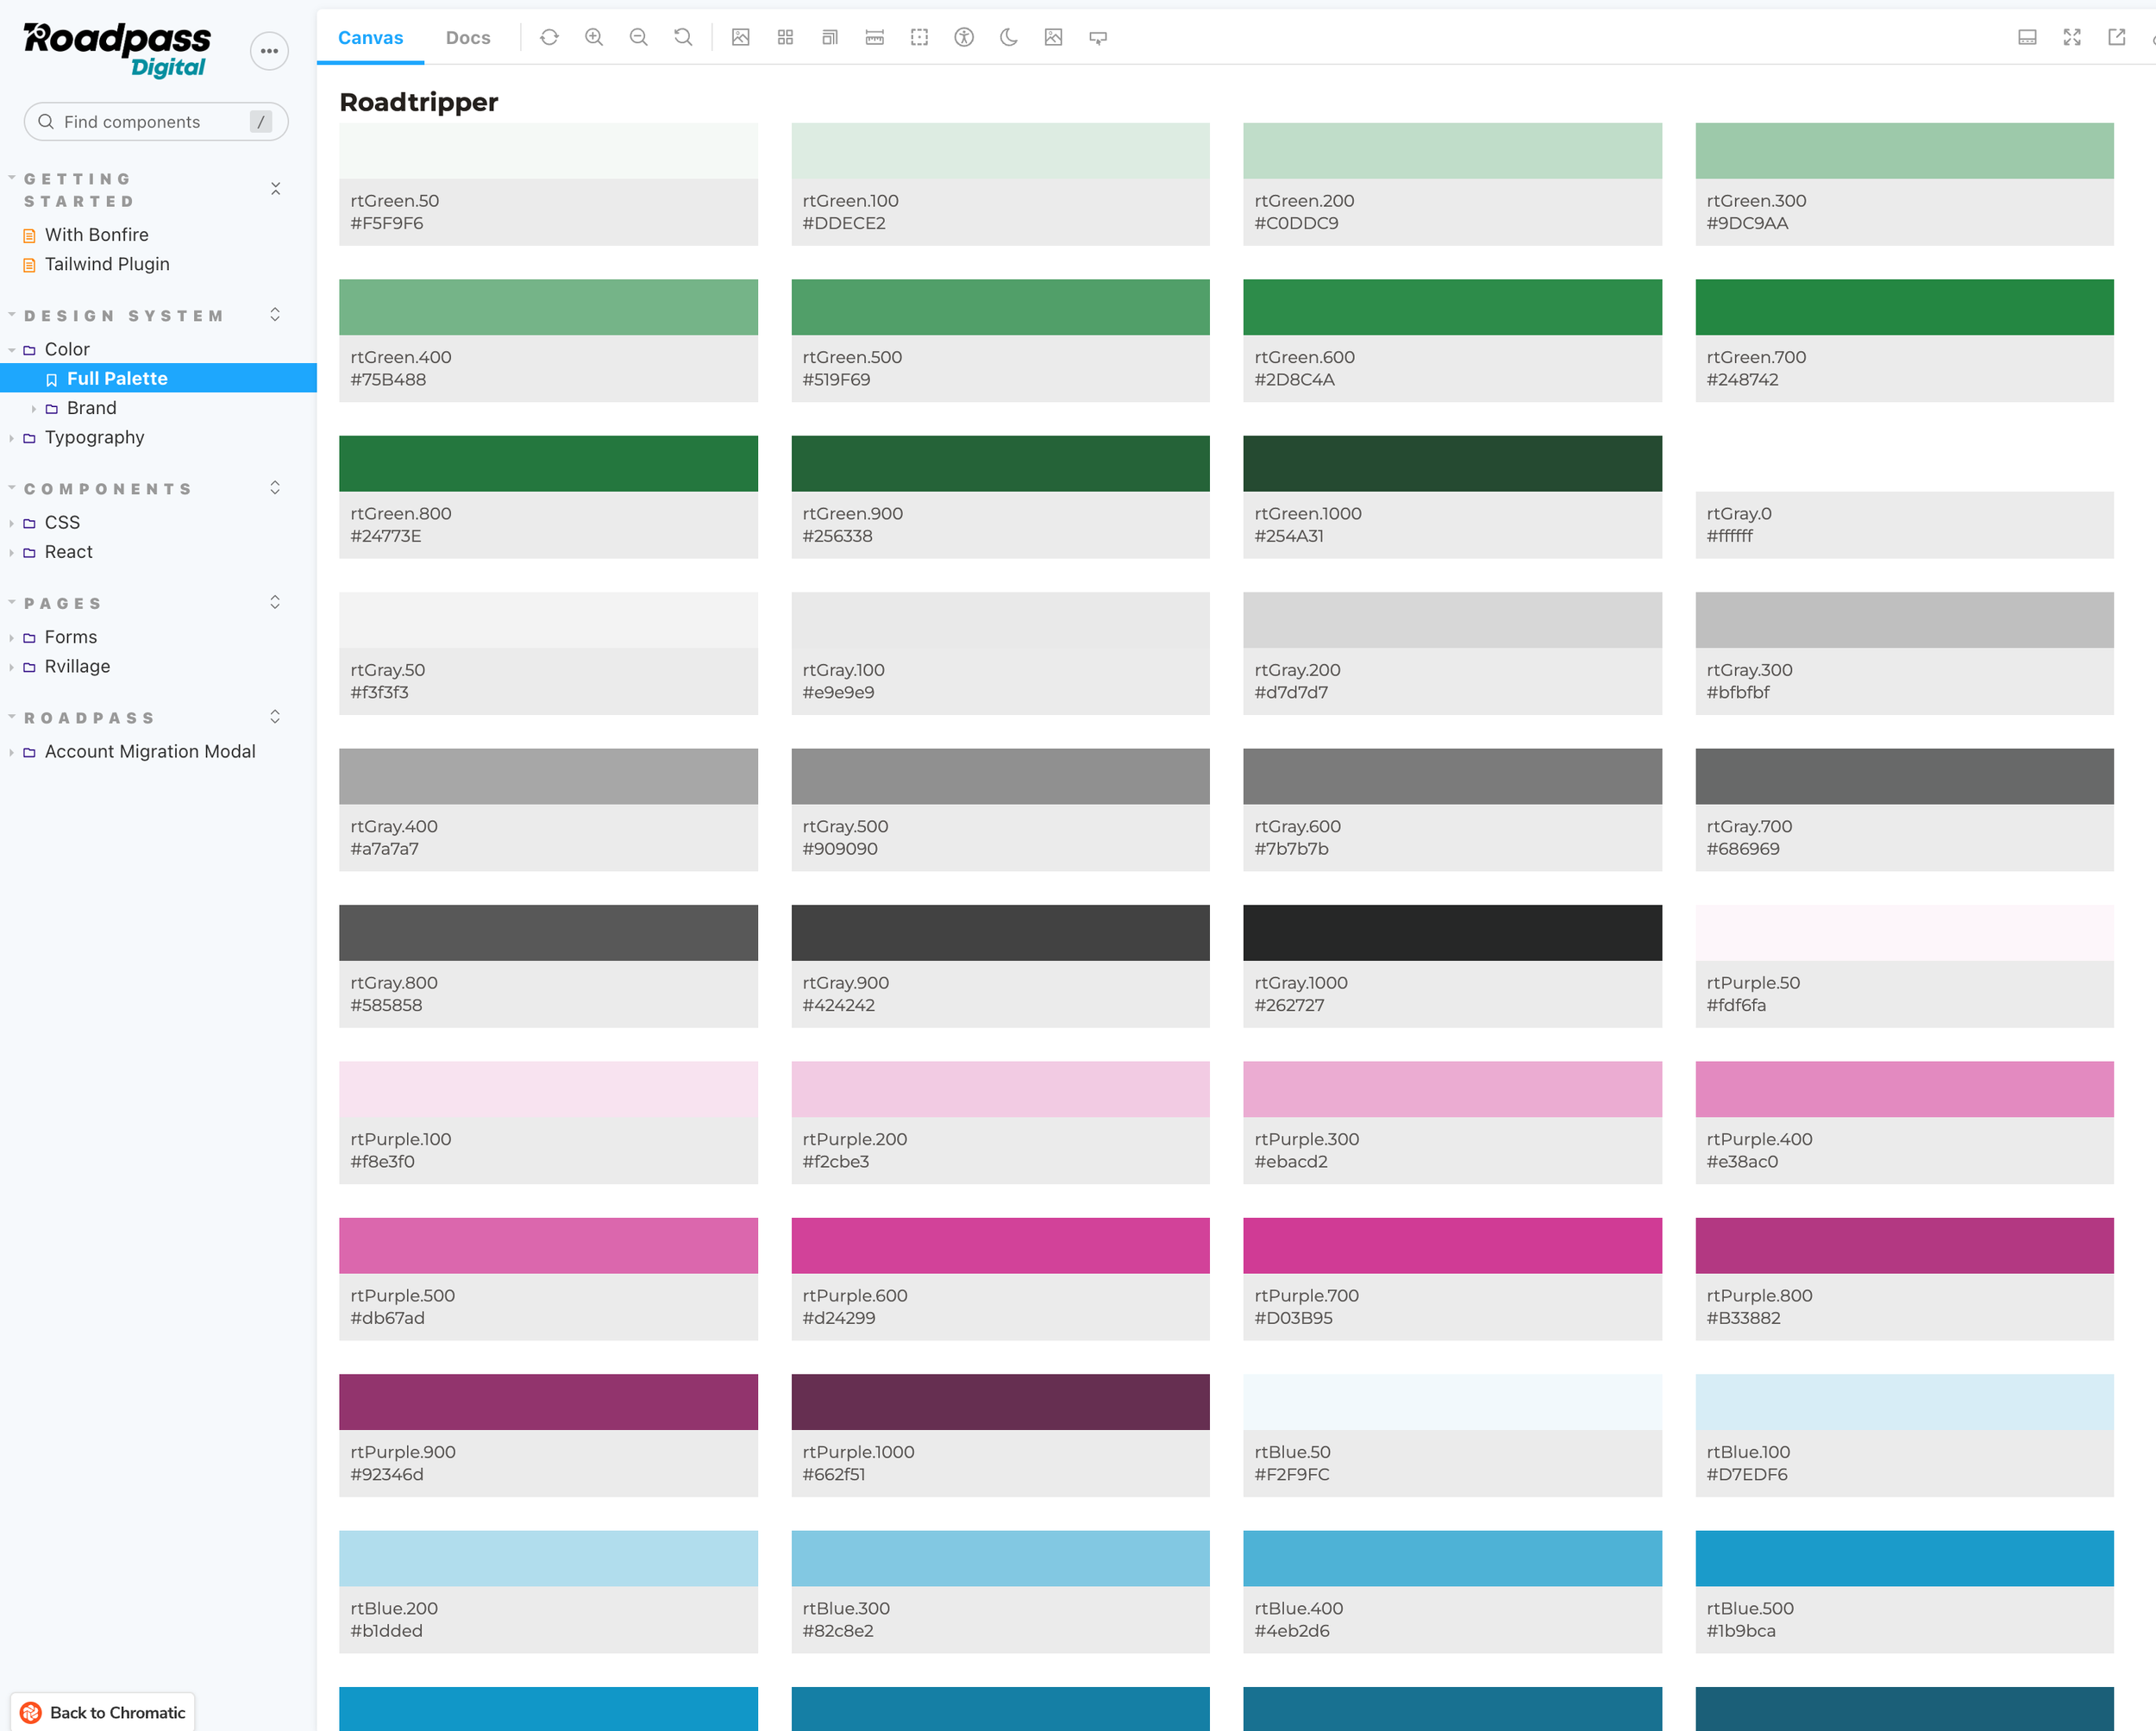
Task: Expand the Brand folder in sidebar
Action: click(x=91, y=408)
